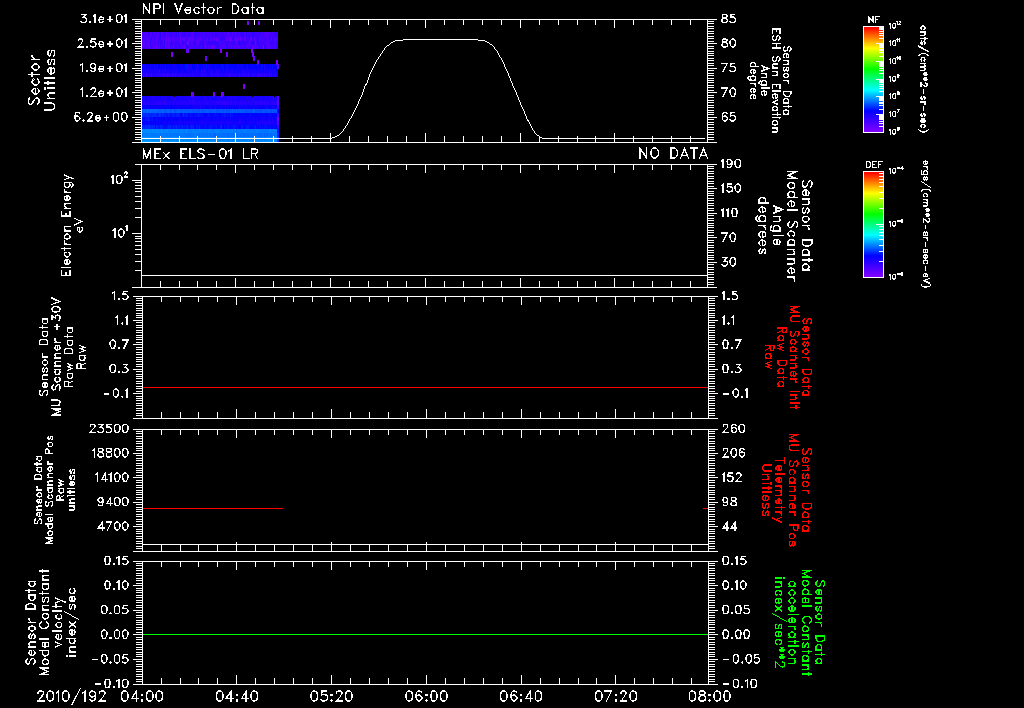Viewport: 1024px width, 708px height.
Task: Click the '23500' scanner position axis value
Action: (x=109, y=428)
